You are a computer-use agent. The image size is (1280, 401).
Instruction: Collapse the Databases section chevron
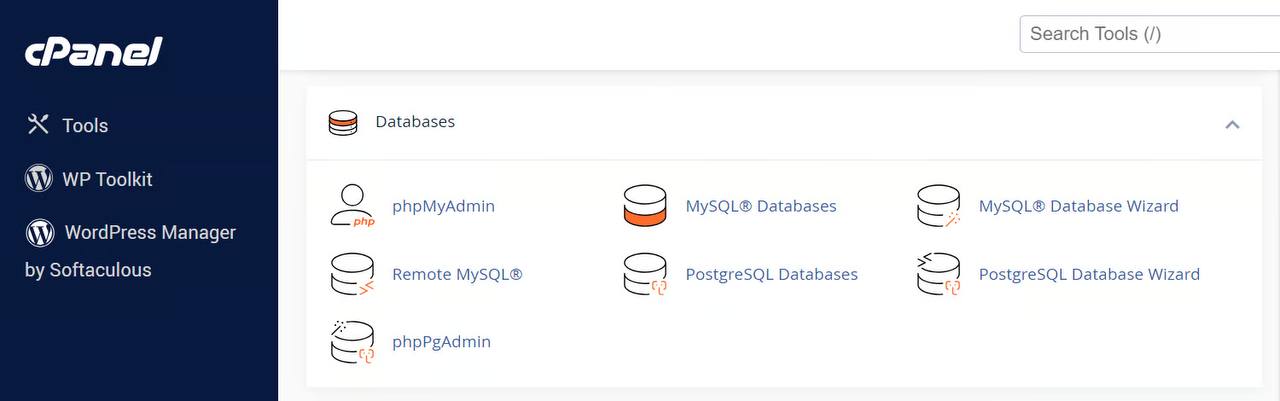[1232, 124]
